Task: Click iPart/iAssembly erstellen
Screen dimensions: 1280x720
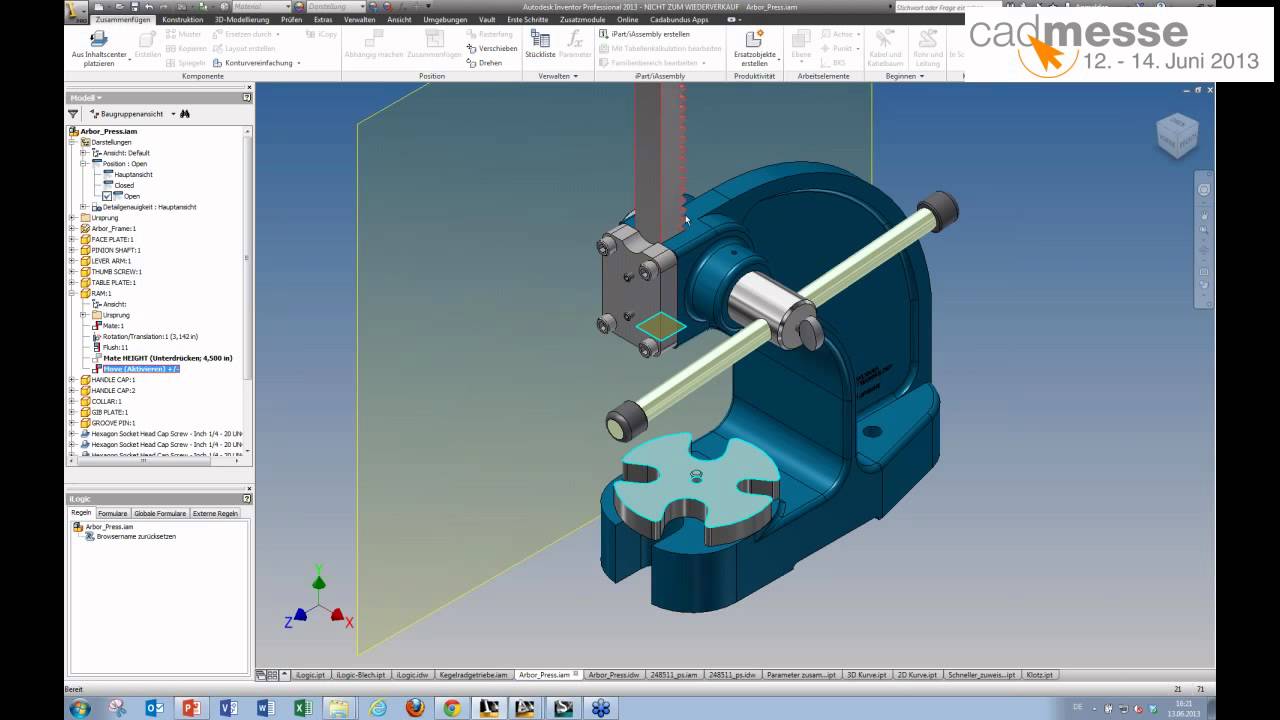Action: pyautogui.click(x=643, y=34)
